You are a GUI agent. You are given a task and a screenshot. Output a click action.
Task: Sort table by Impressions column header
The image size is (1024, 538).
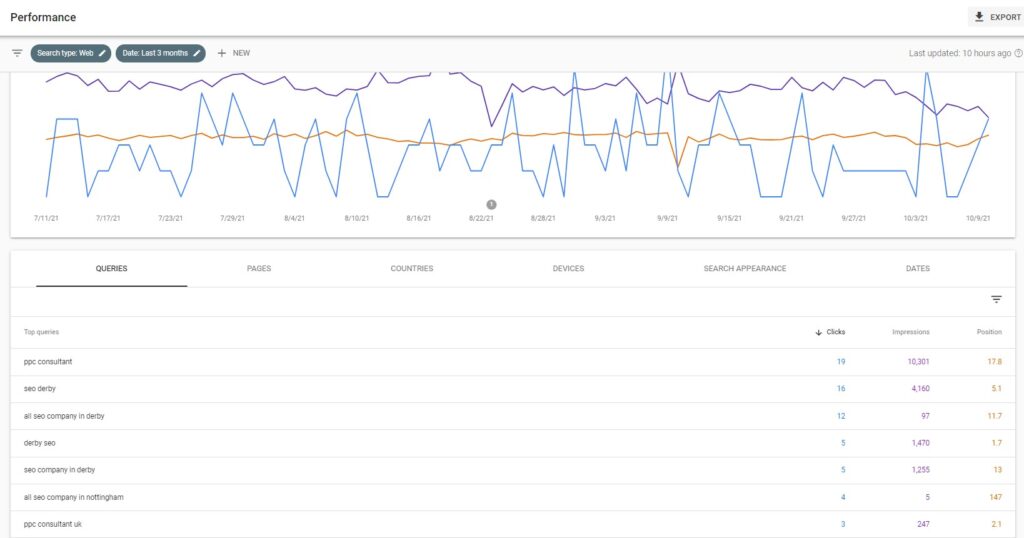(x=910, y=332)
